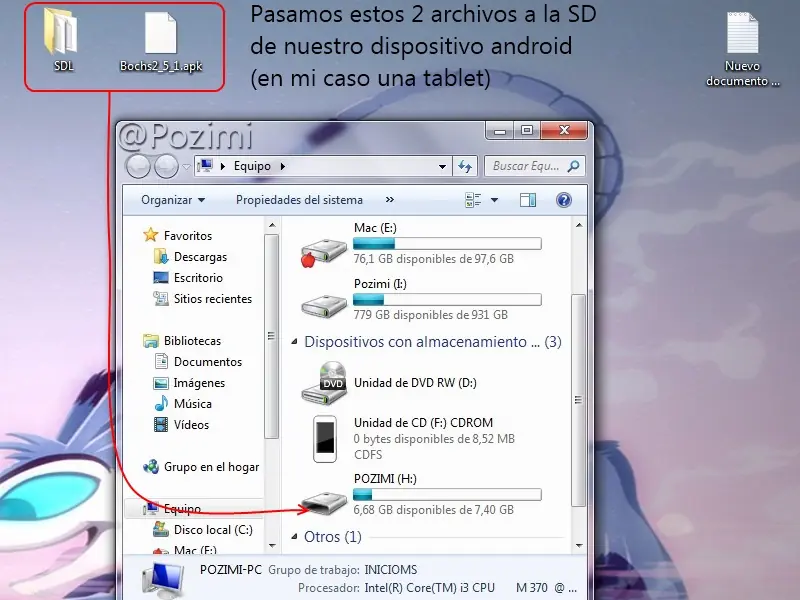Click the arrow after Equipo in breadcrumb

pyautogui.click(x=283, y=166)
